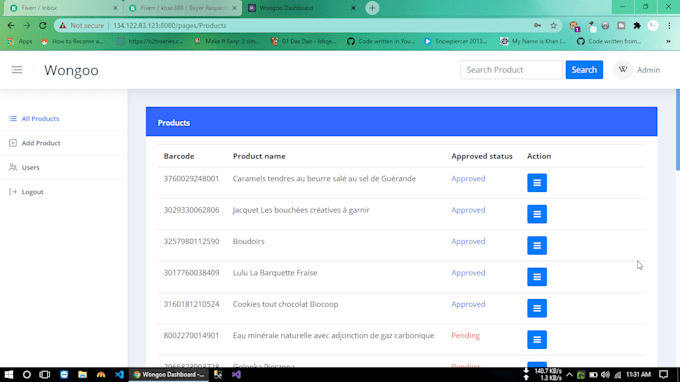Open Add Product page in the sidebar
Image resolution: width=680 pixels, height=382 pixels.
pyautogui.click(x=41, y=143)
